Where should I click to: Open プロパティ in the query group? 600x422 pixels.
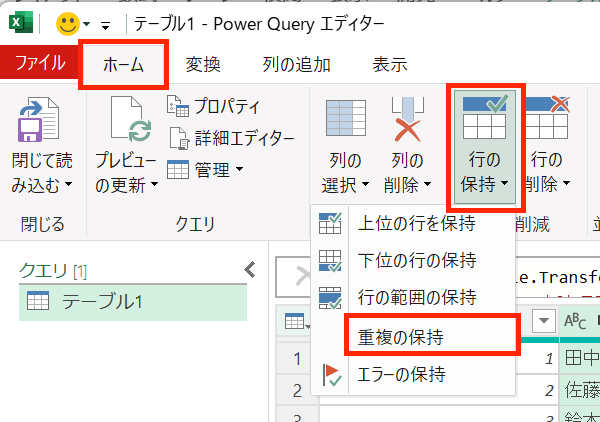214,106
